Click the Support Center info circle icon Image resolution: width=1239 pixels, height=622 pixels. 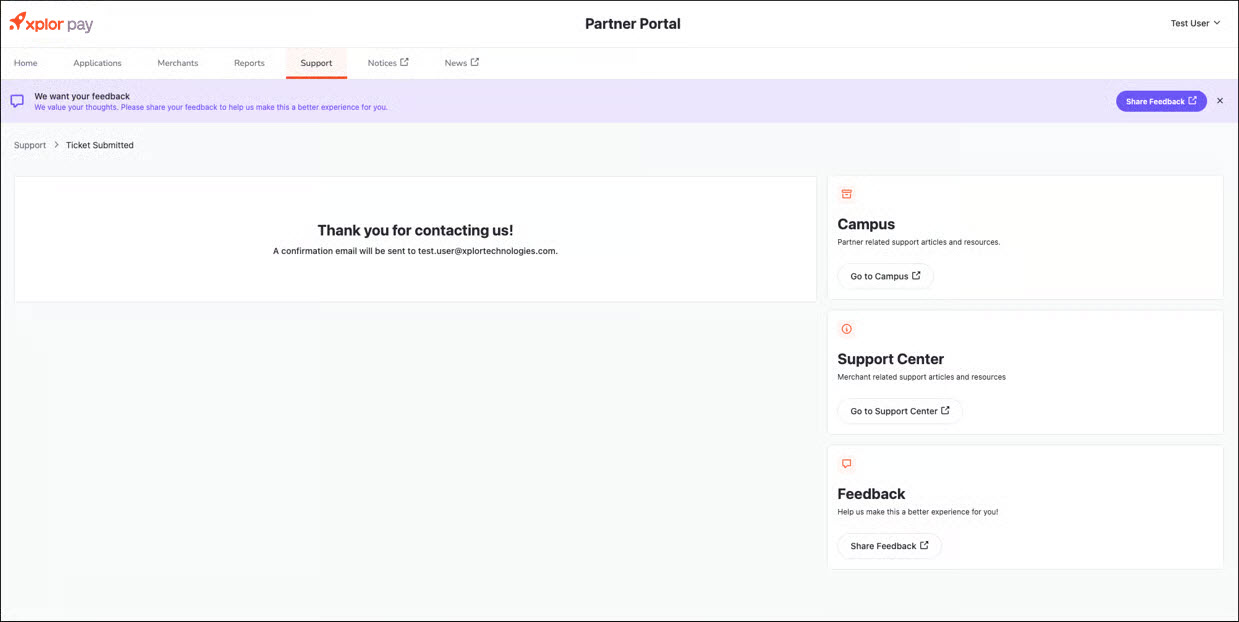[x=846, y=329]
